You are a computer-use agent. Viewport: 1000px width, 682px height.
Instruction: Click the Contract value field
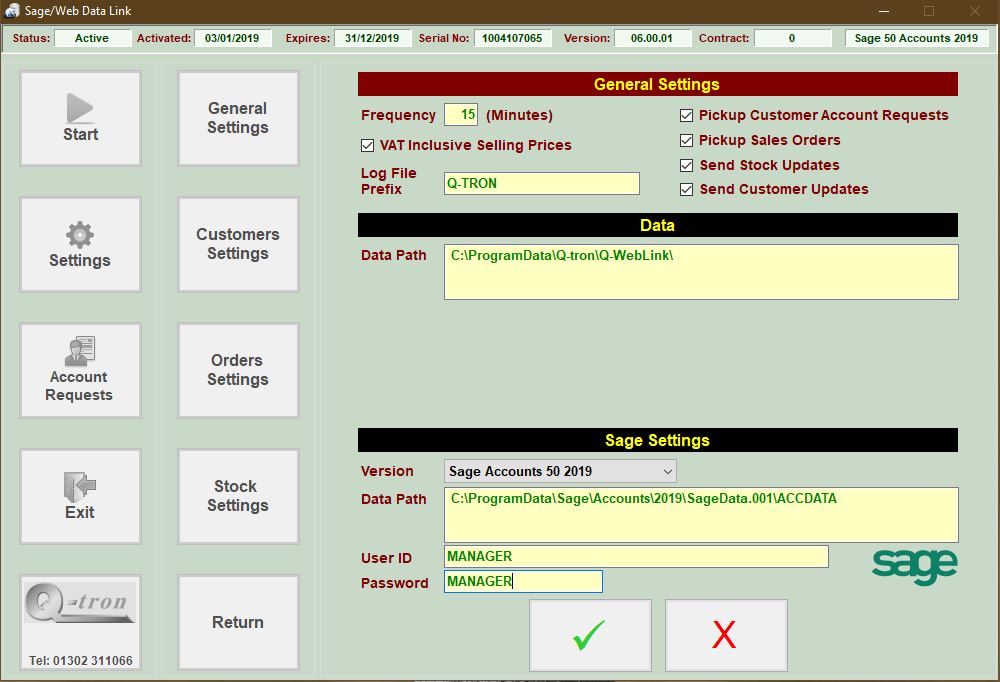792,38
